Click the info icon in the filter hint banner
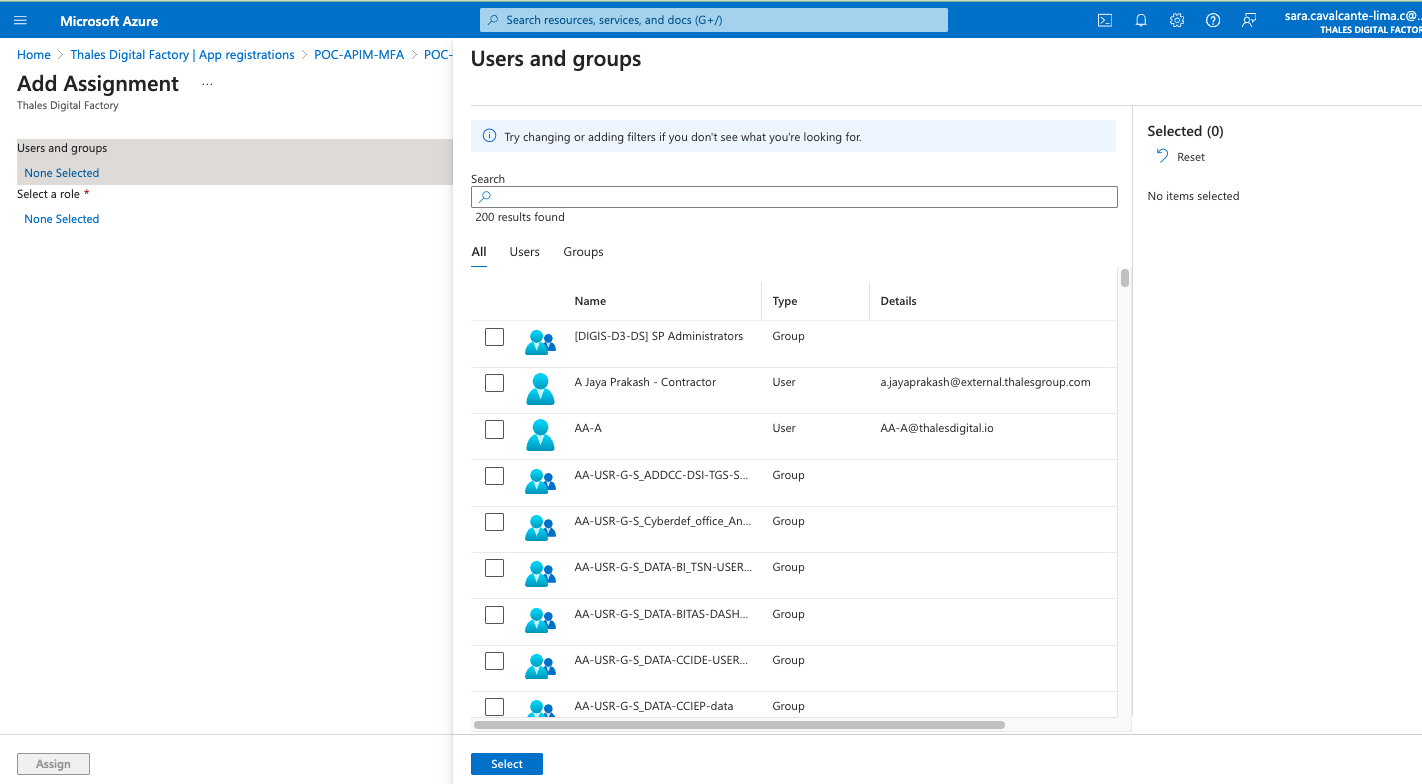The image size is (1422, 784). (489, 136)
